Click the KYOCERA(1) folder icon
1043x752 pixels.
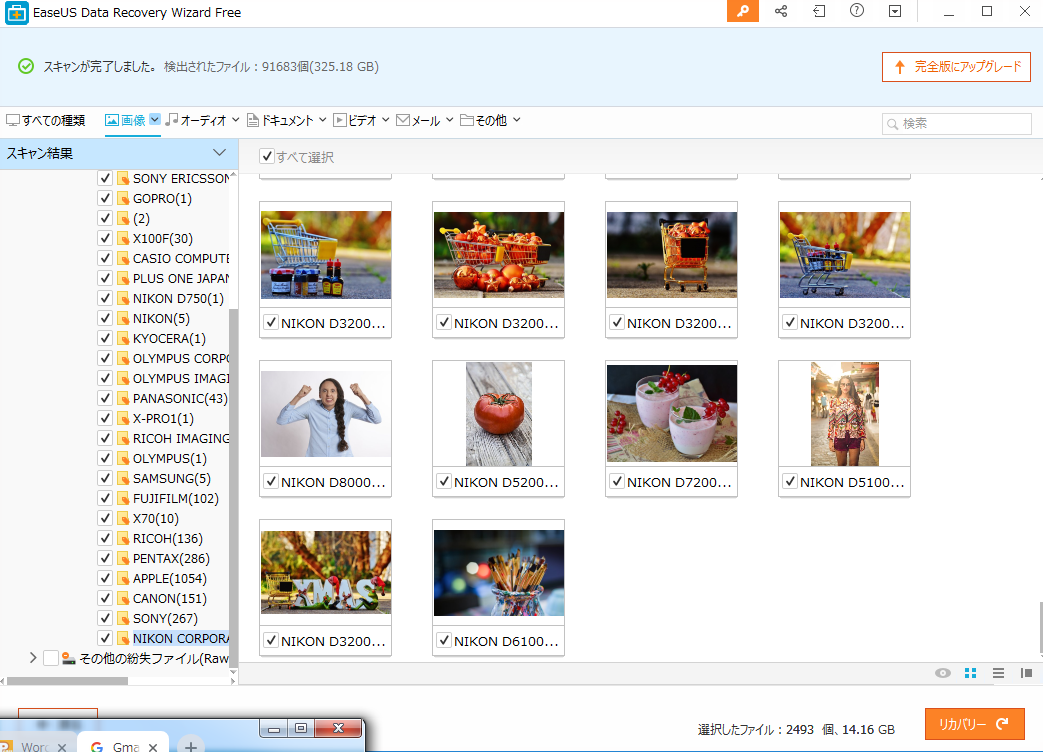(122, 338)
